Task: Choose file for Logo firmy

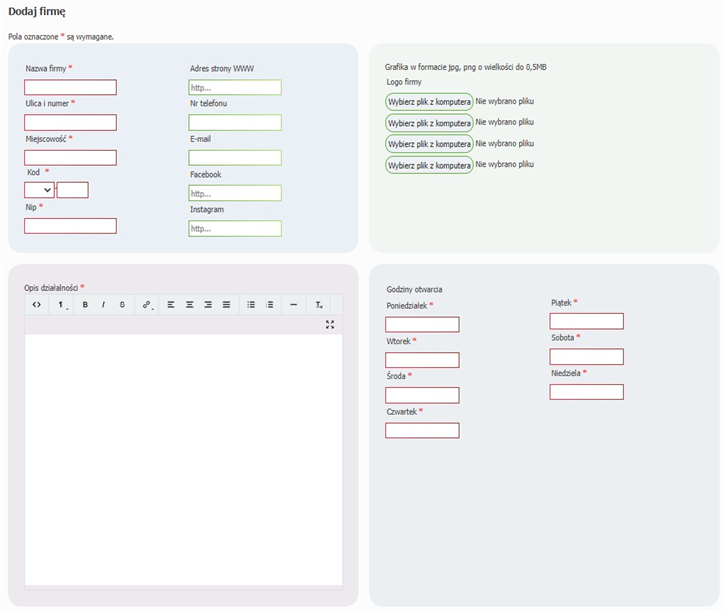Action: [x=429, y=101]
